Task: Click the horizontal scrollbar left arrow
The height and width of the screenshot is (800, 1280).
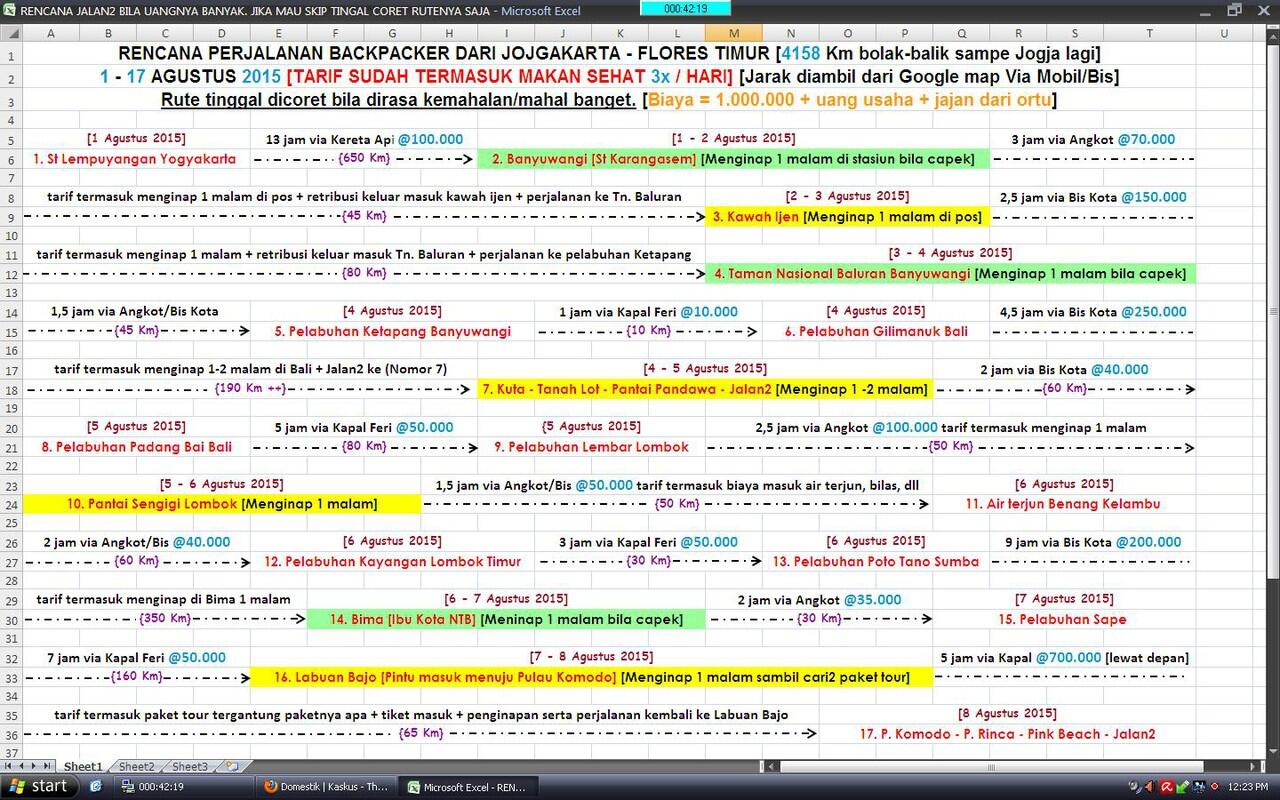Action: pyautogui.click(x=774, y=767)
